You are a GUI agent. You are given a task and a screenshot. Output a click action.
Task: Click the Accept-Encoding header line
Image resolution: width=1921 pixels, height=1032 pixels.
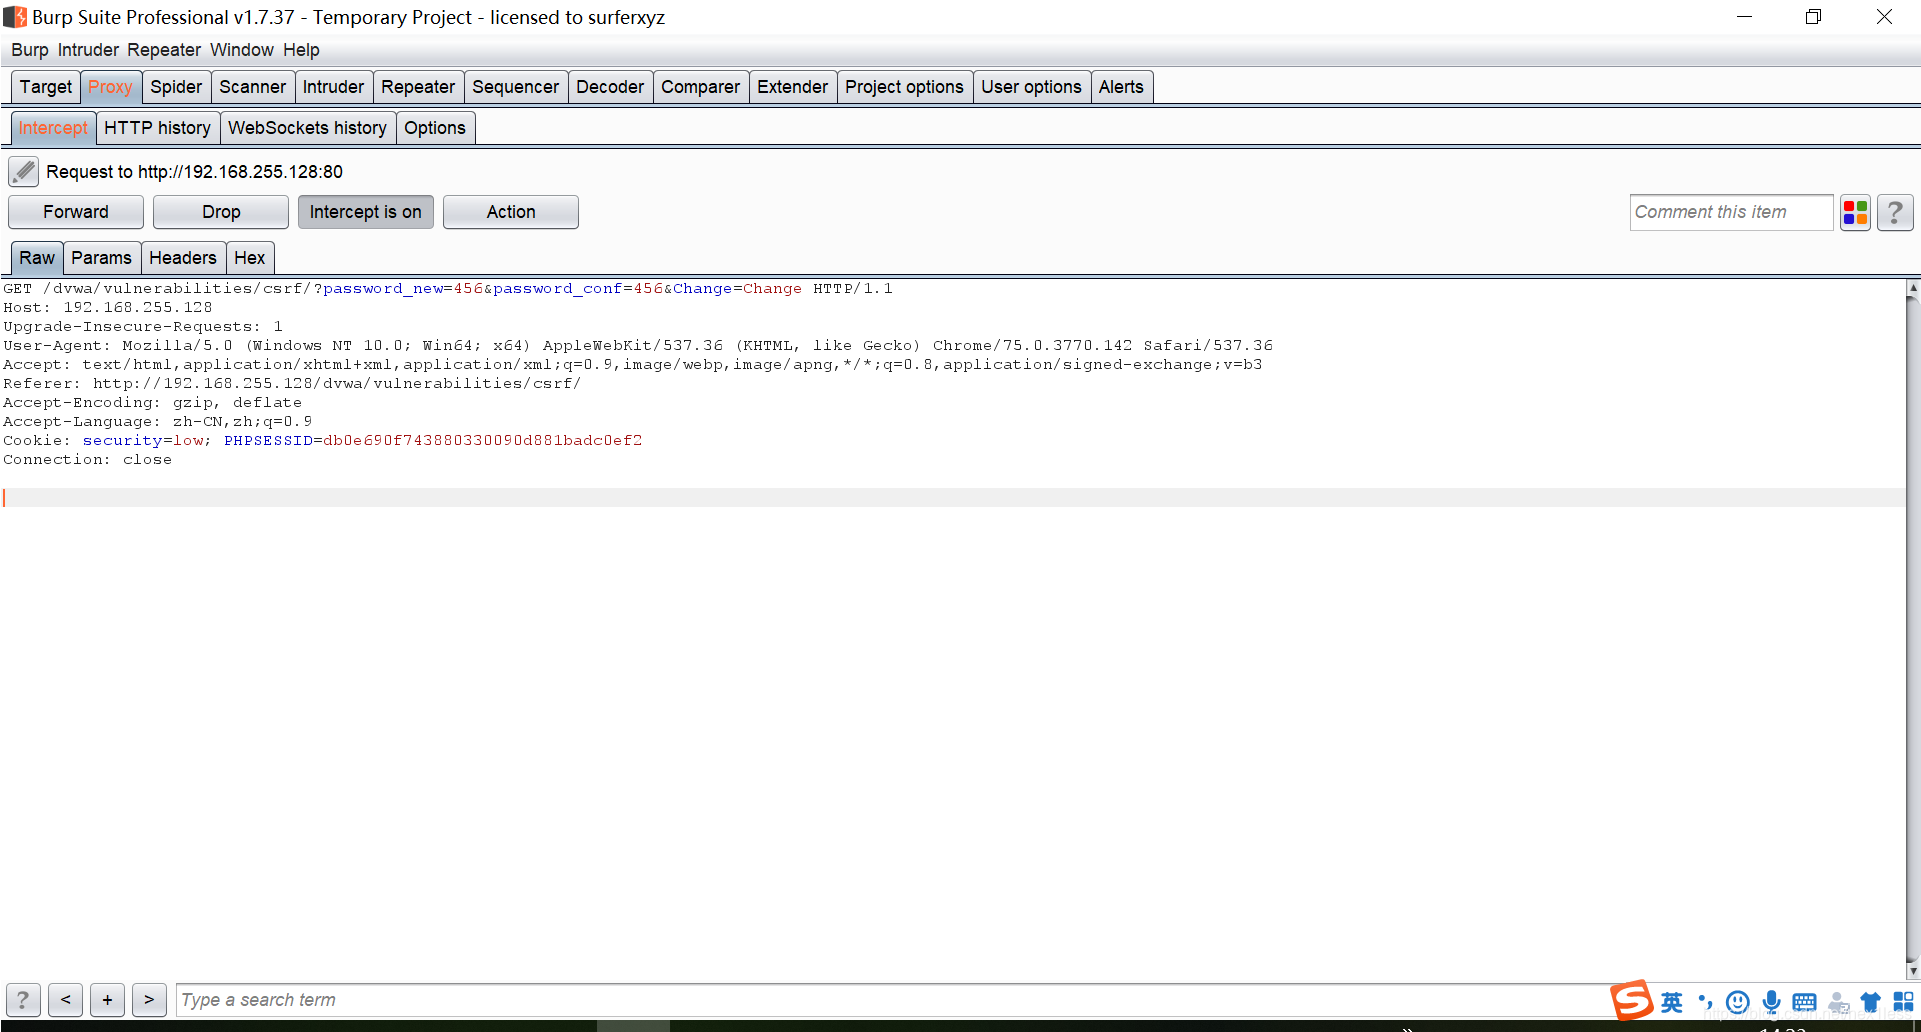coord(153,403)
